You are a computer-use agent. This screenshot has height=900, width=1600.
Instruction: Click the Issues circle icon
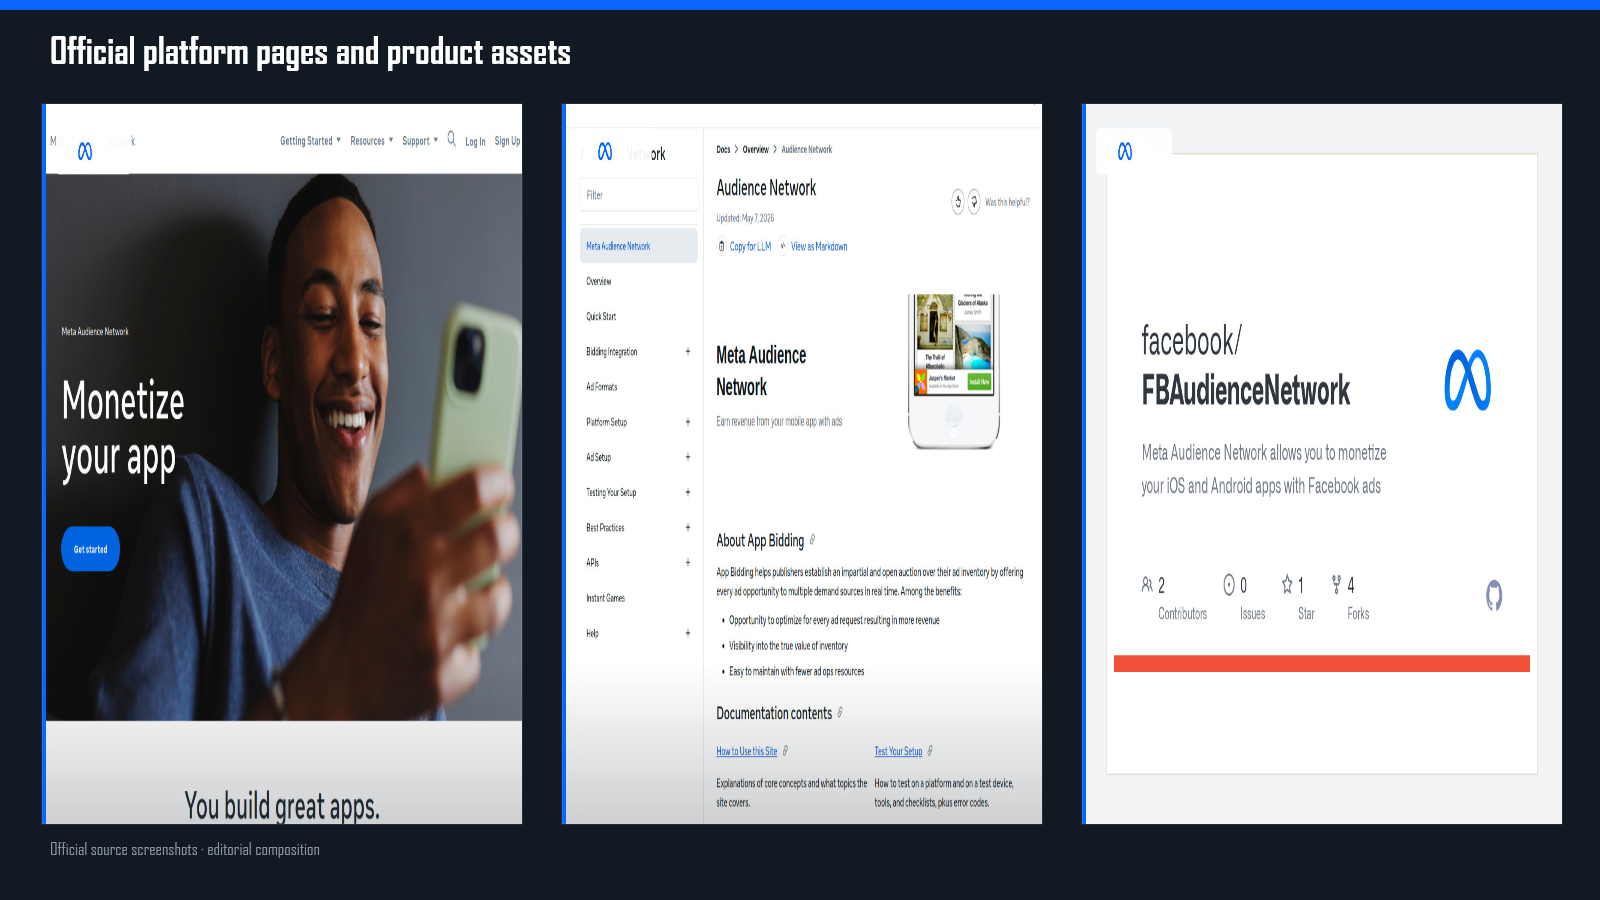[x=1229, y=584]
